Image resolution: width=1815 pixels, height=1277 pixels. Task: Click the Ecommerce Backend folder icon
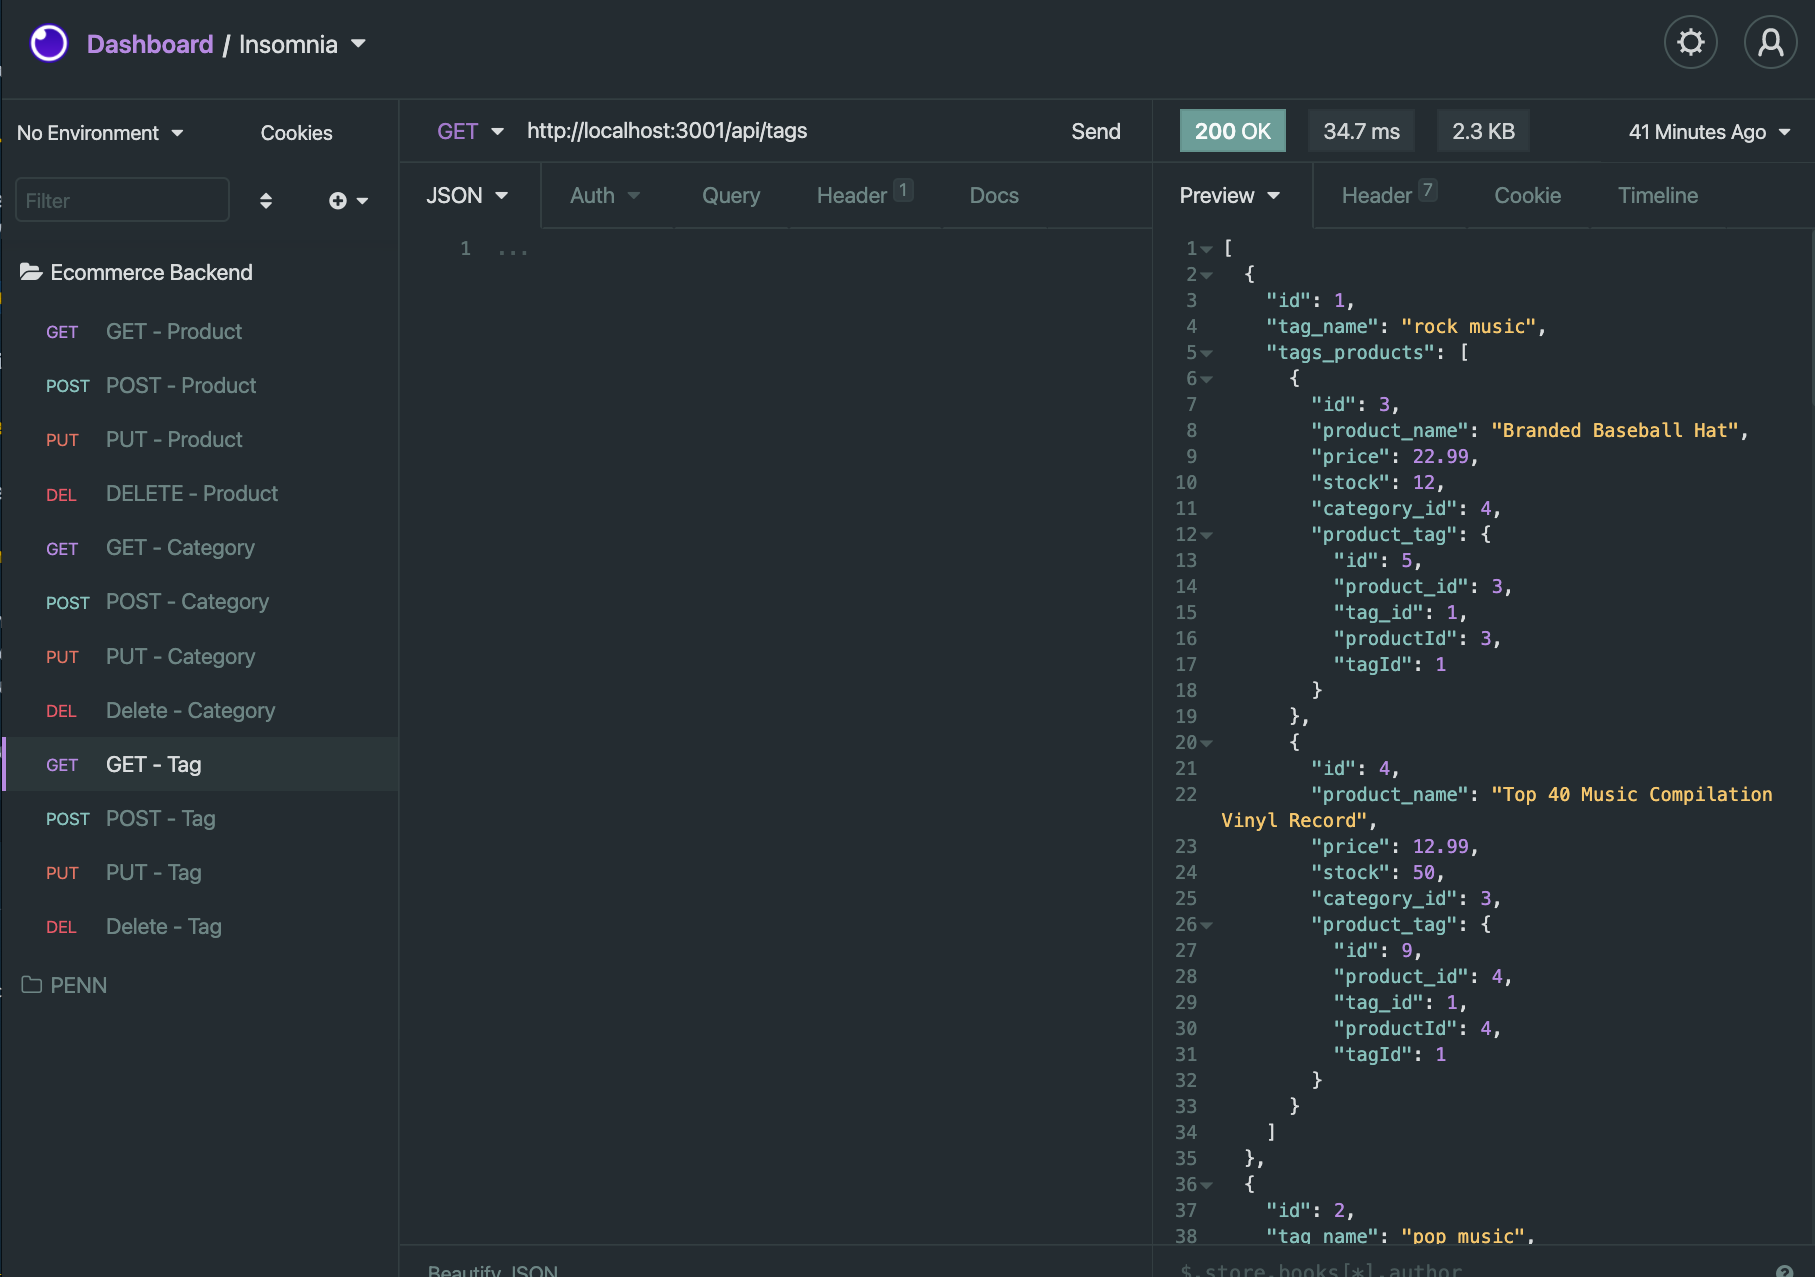[x=31, y=272]
